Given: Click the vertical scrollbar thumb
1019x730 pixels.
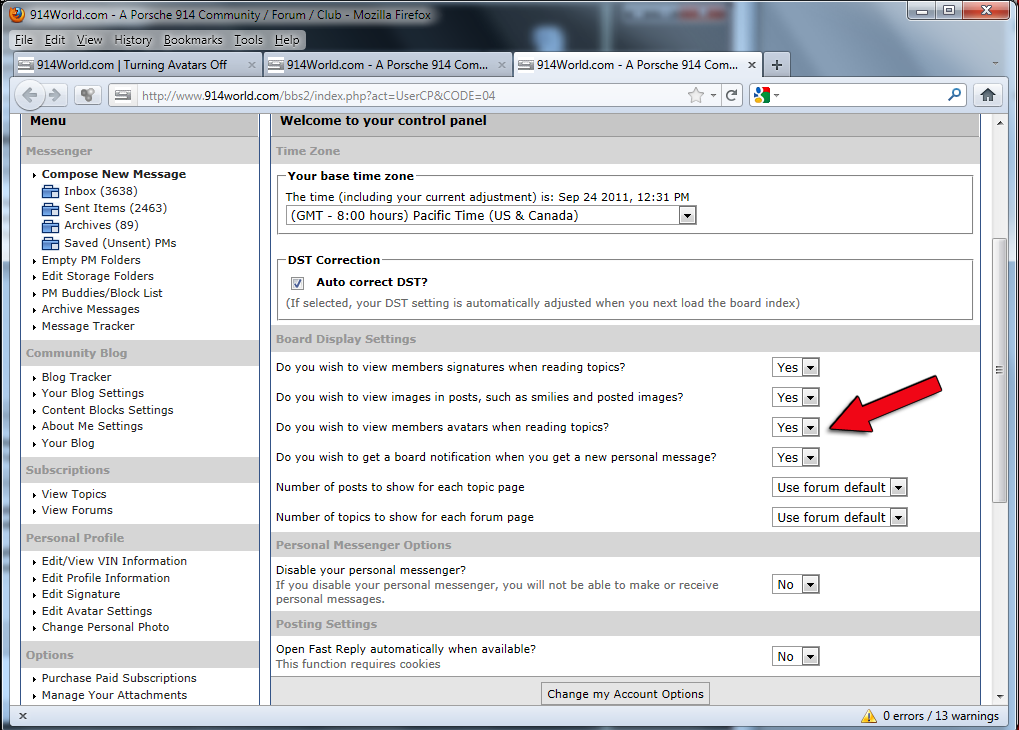Looking at the screenshot, I should tap(1000, 371).
